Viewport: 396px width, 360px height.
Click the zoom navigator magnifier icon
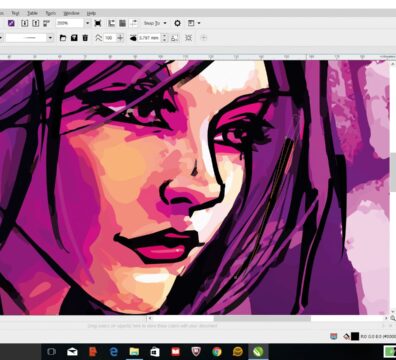pyautogui.click(x=393, y=318)
